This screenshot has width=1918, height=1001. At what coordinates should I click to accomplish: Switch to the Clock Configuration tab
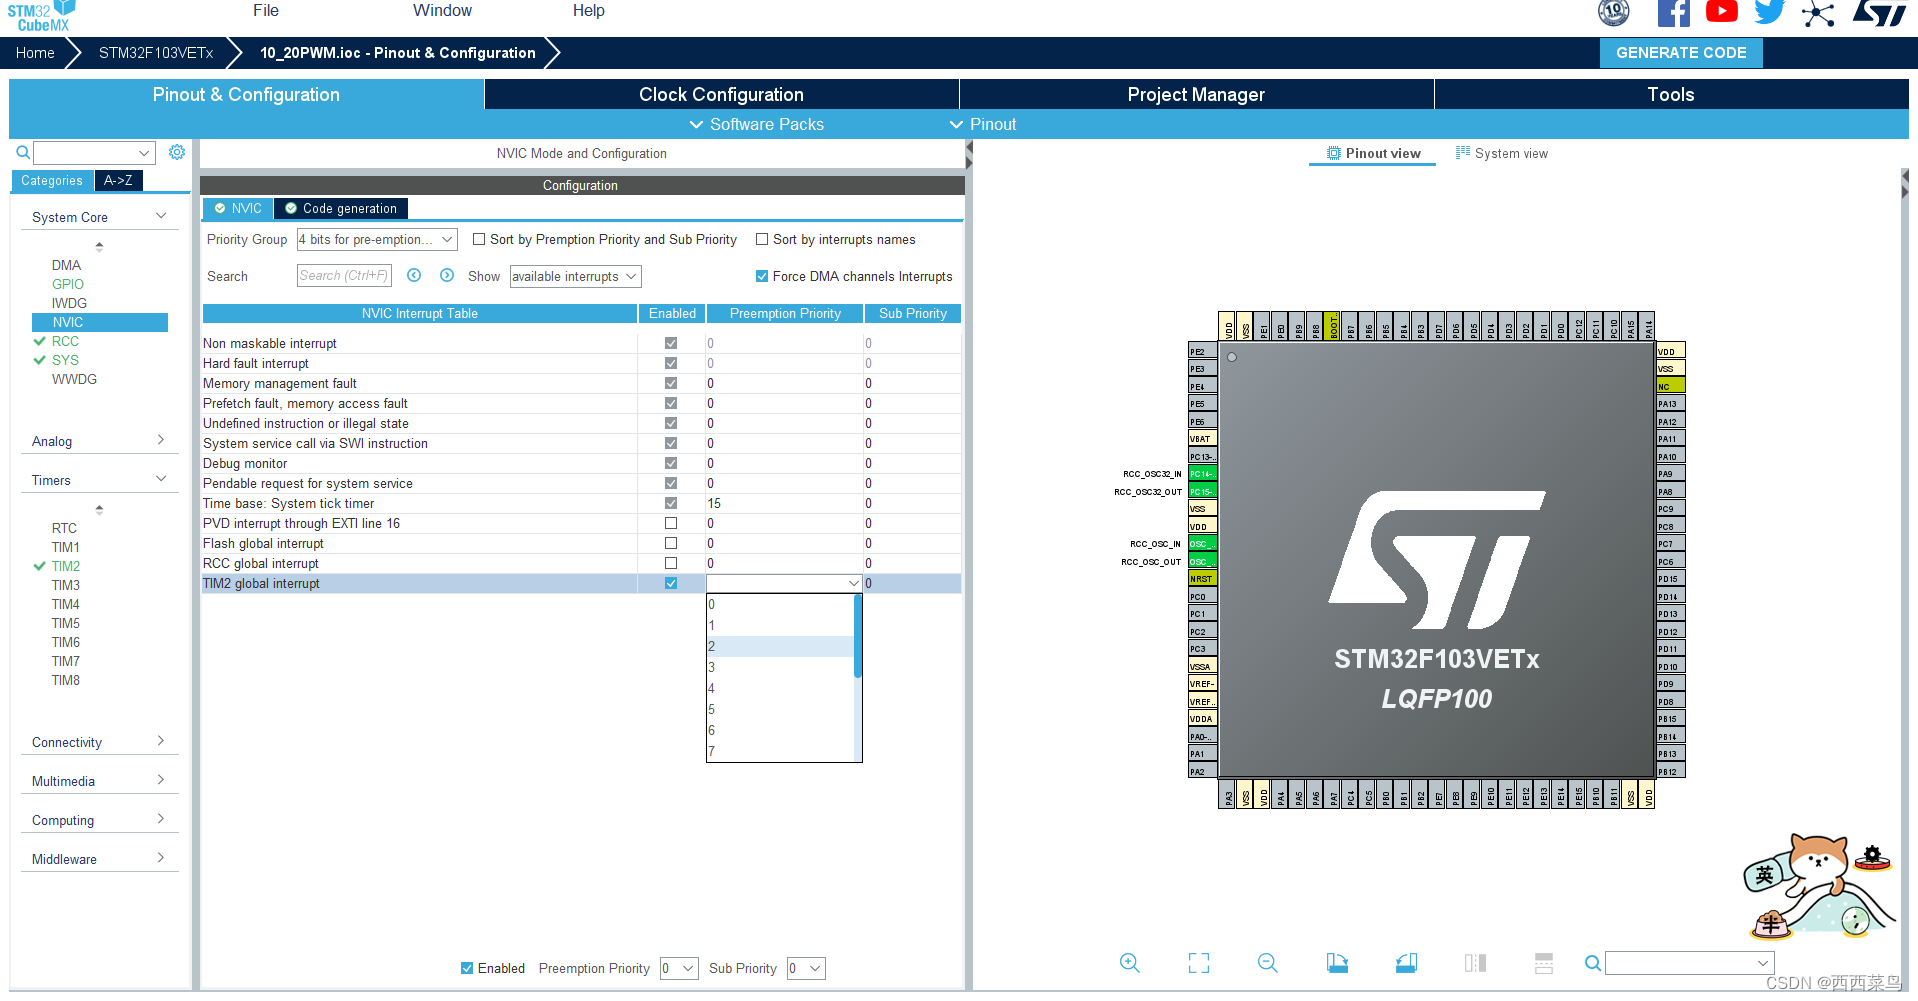[x=721, y=94]
